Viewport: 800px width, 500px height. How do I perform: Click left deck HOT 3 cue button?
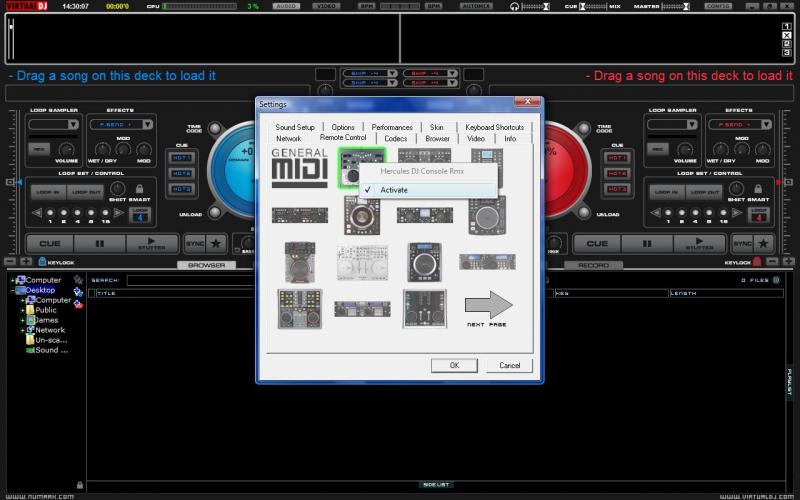coord(182,189)
